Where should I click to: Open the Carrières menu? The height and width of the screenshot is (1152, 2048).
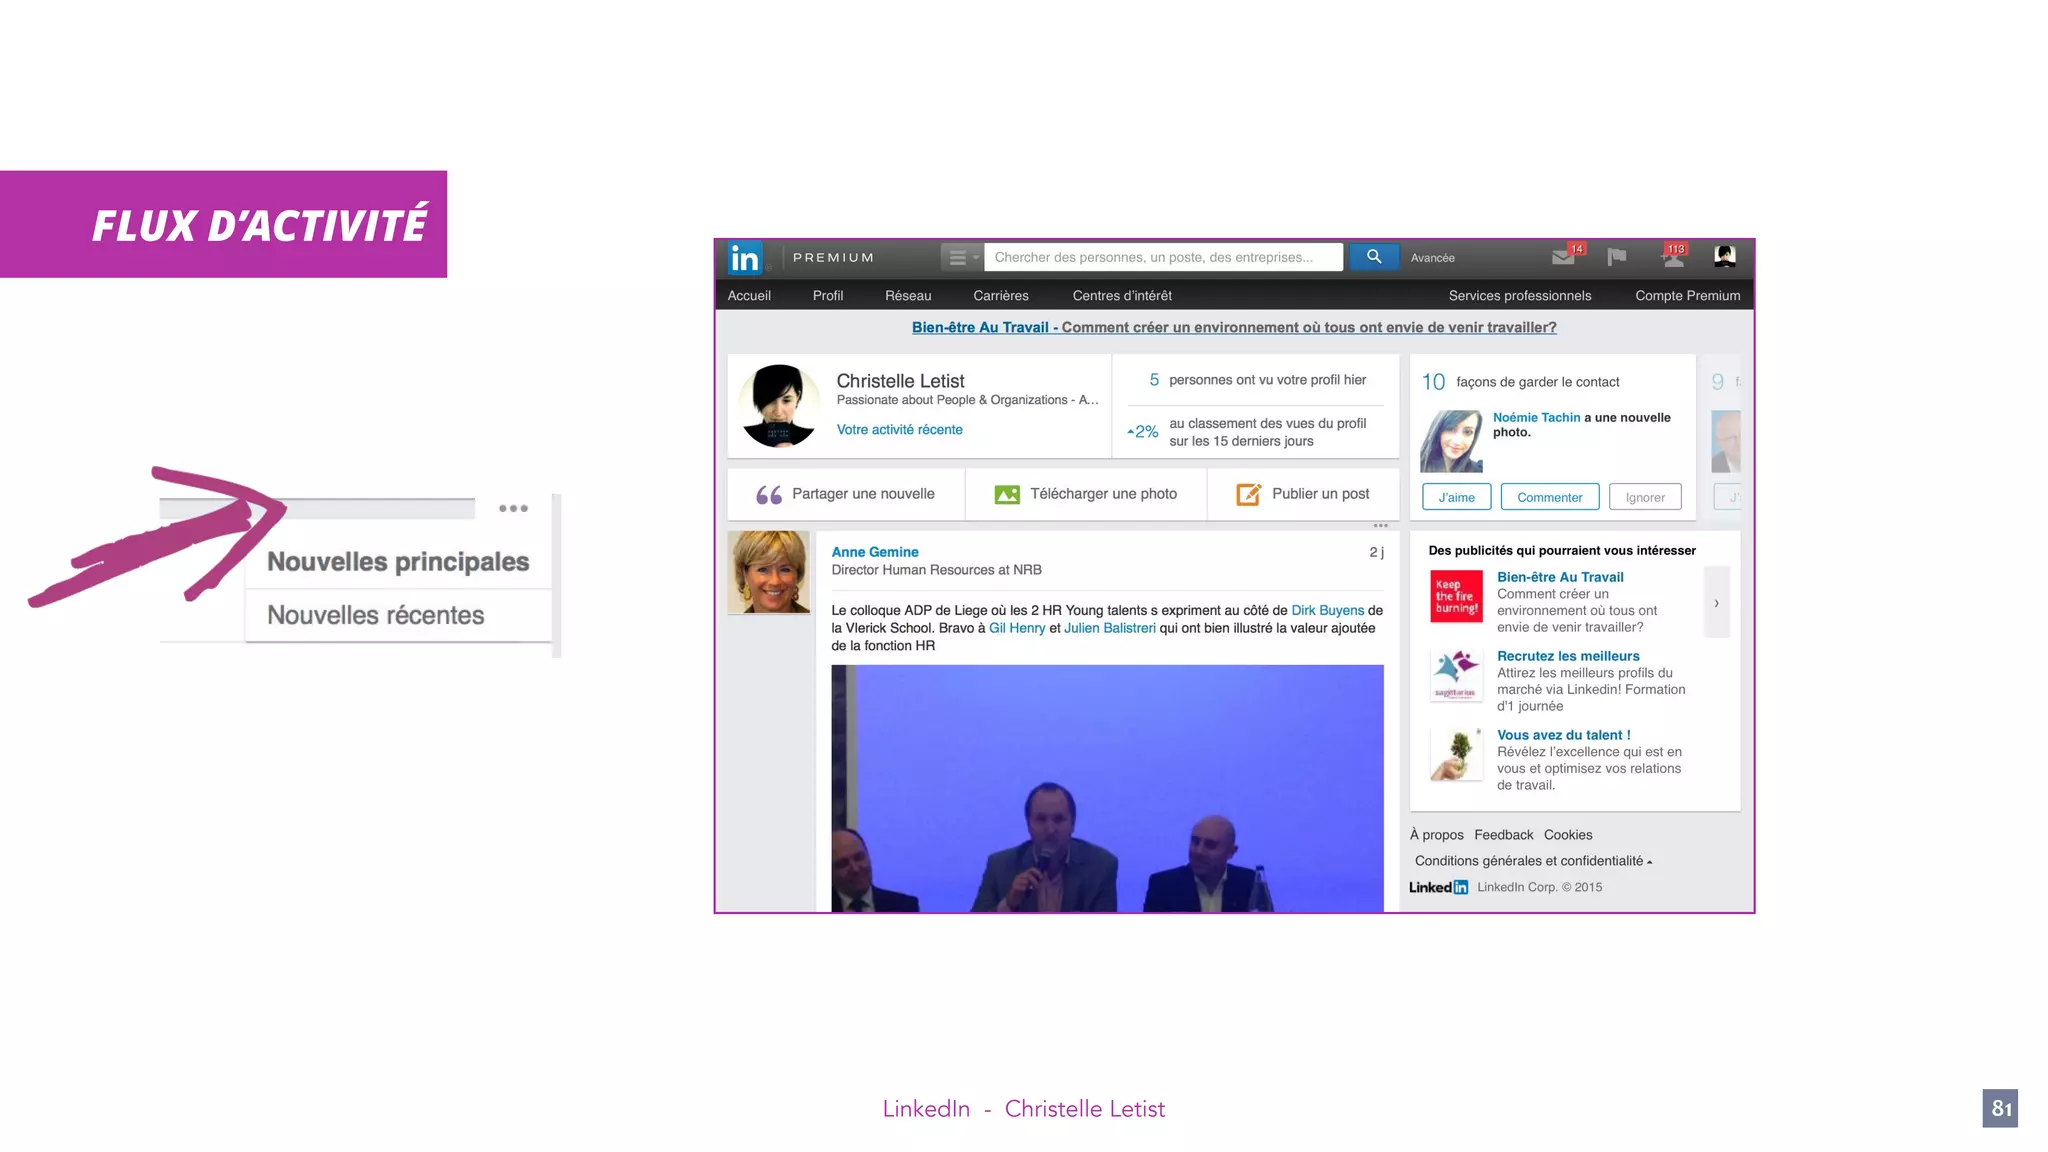click(1001, 296)
